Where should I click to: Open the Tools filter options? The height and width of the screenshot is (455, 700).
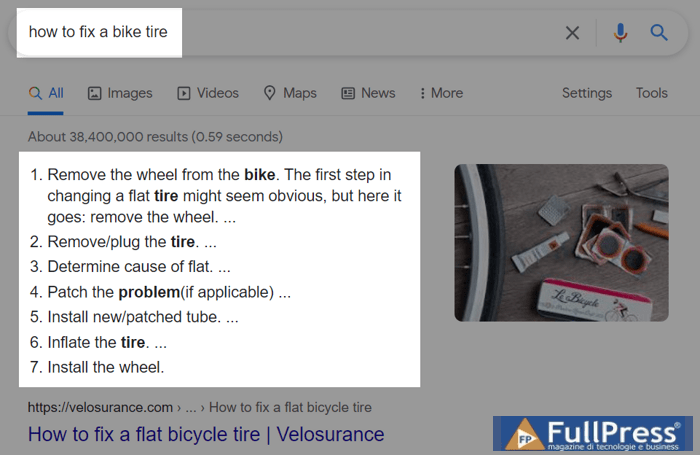(651, 93)
